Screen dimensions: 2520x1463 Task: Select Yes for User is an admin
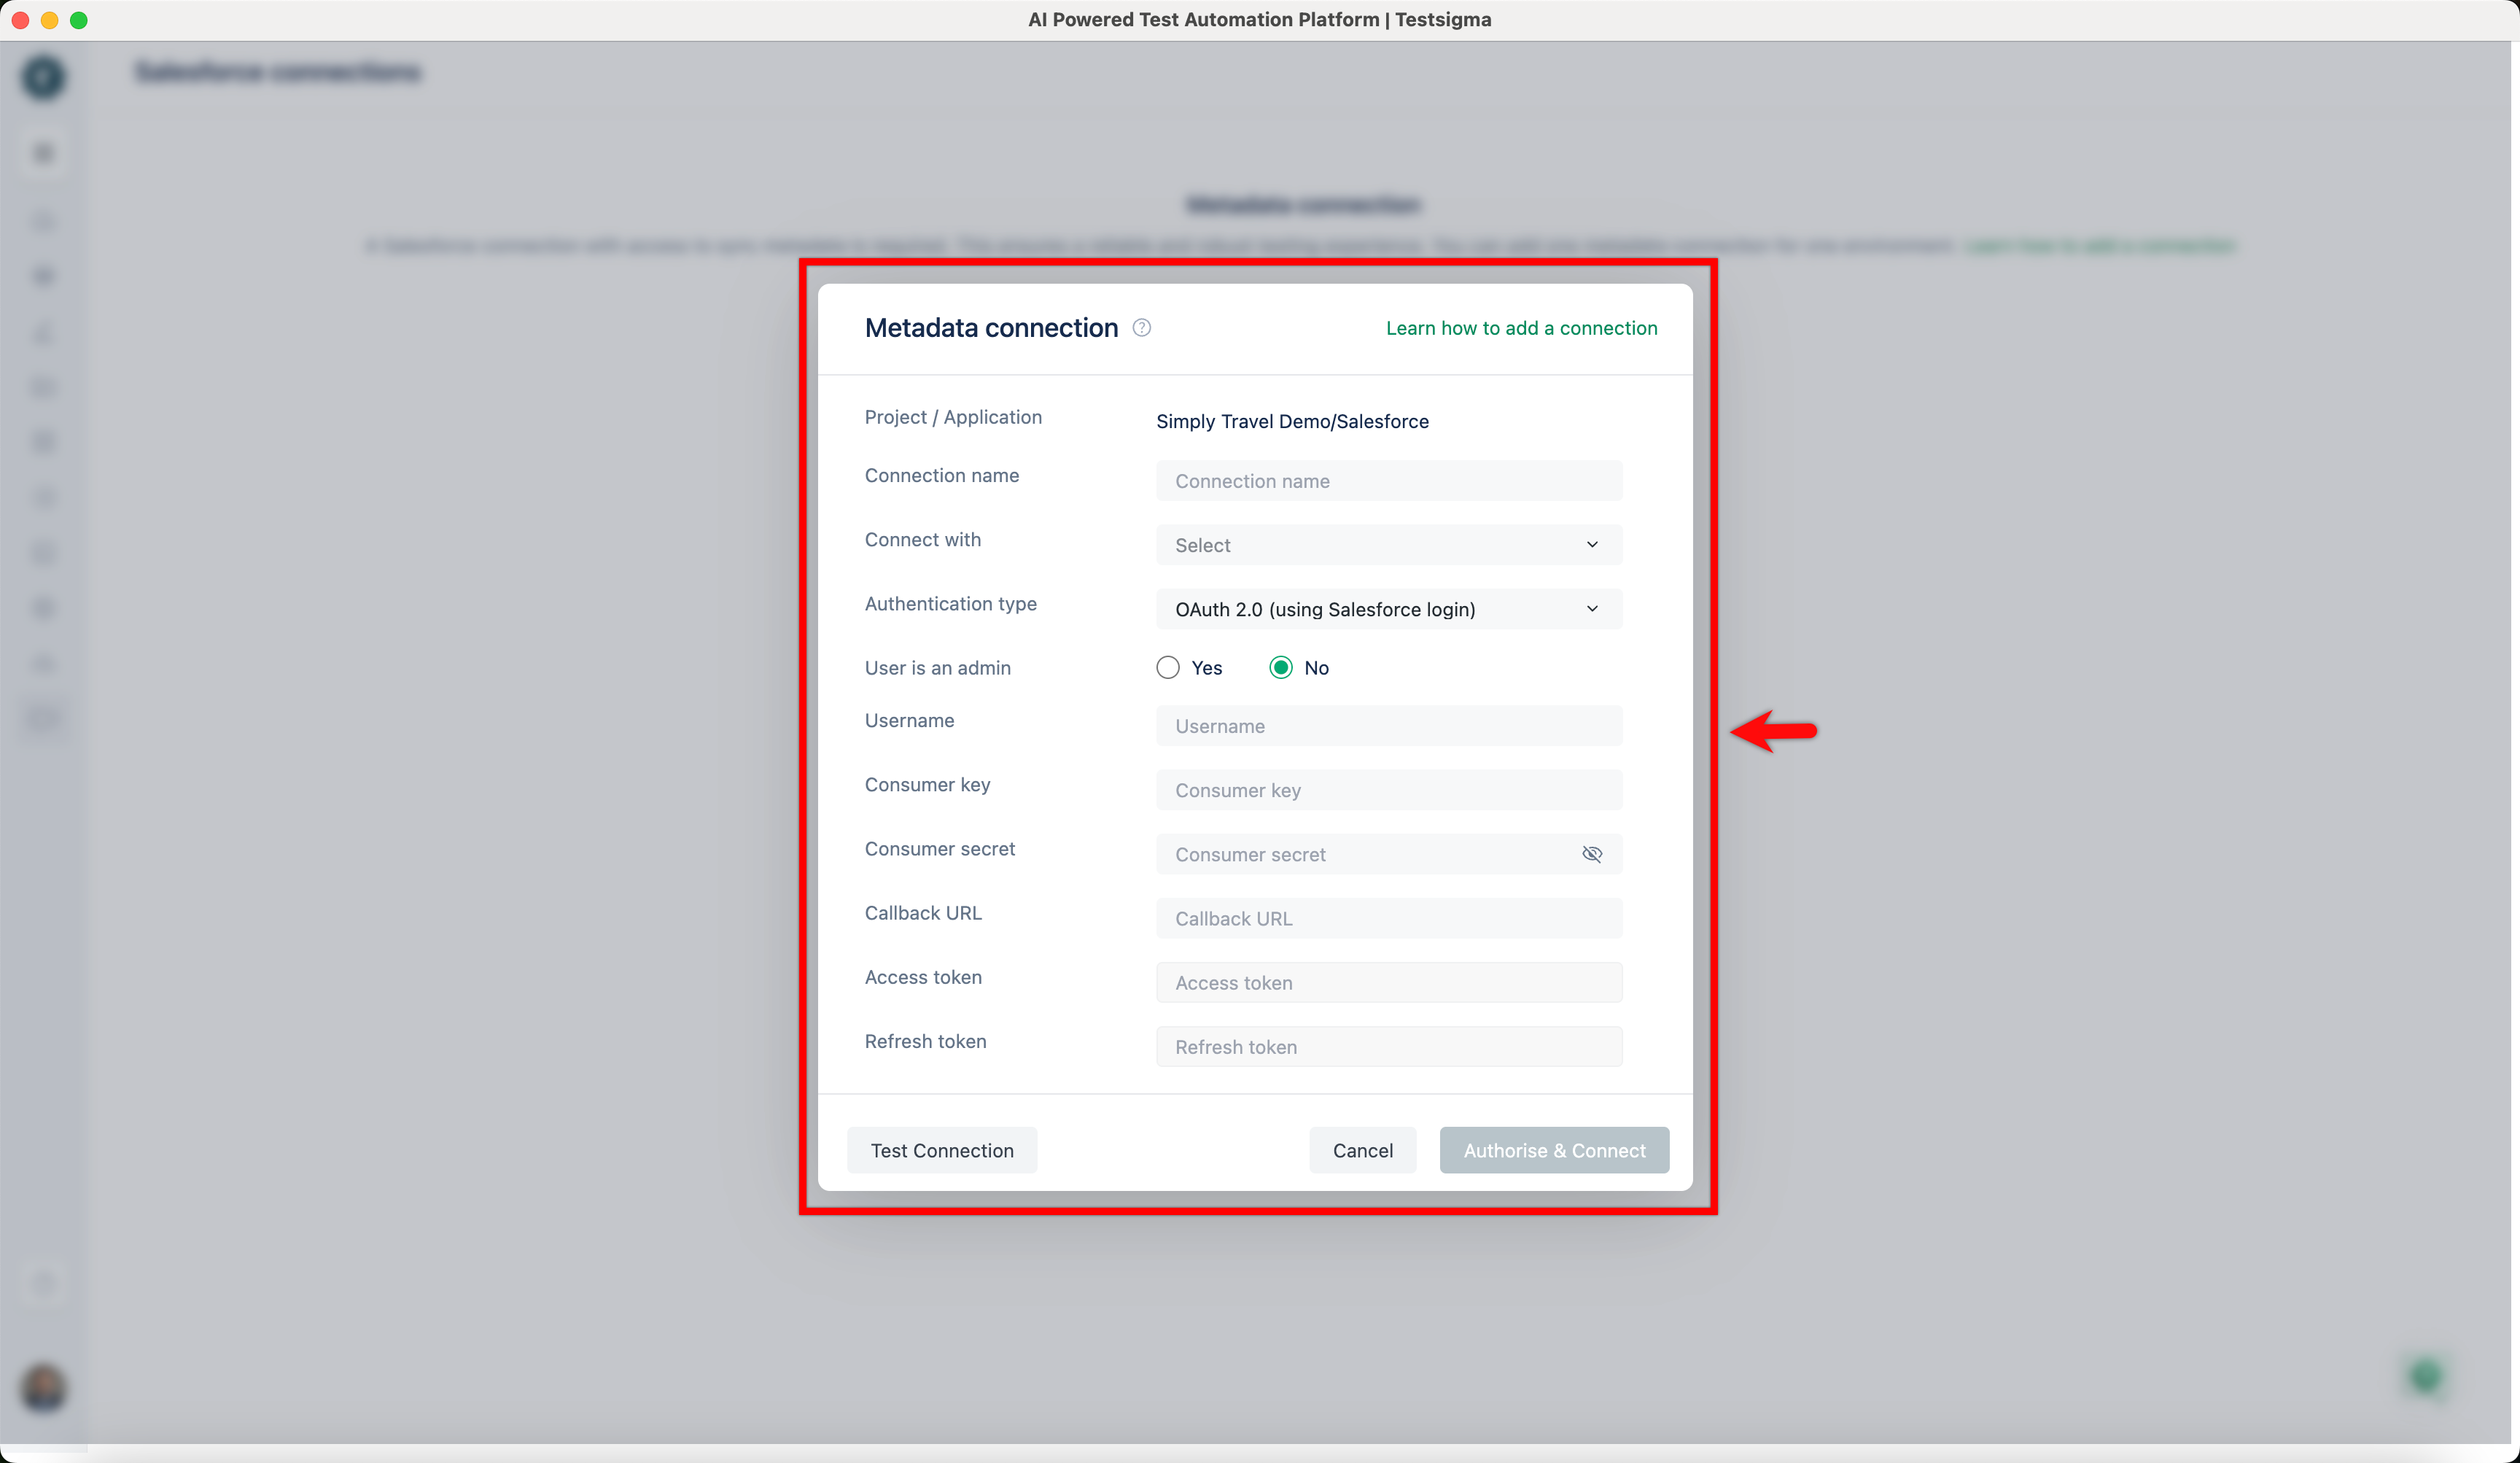(x=1168, y=668)
